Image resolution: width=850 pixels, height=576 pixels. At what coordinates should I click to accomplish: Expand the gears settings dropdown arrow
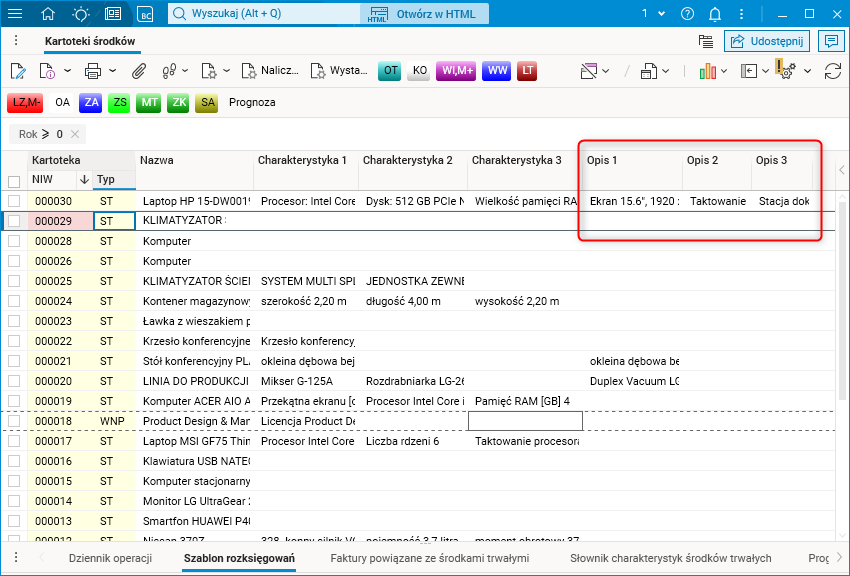807,70
